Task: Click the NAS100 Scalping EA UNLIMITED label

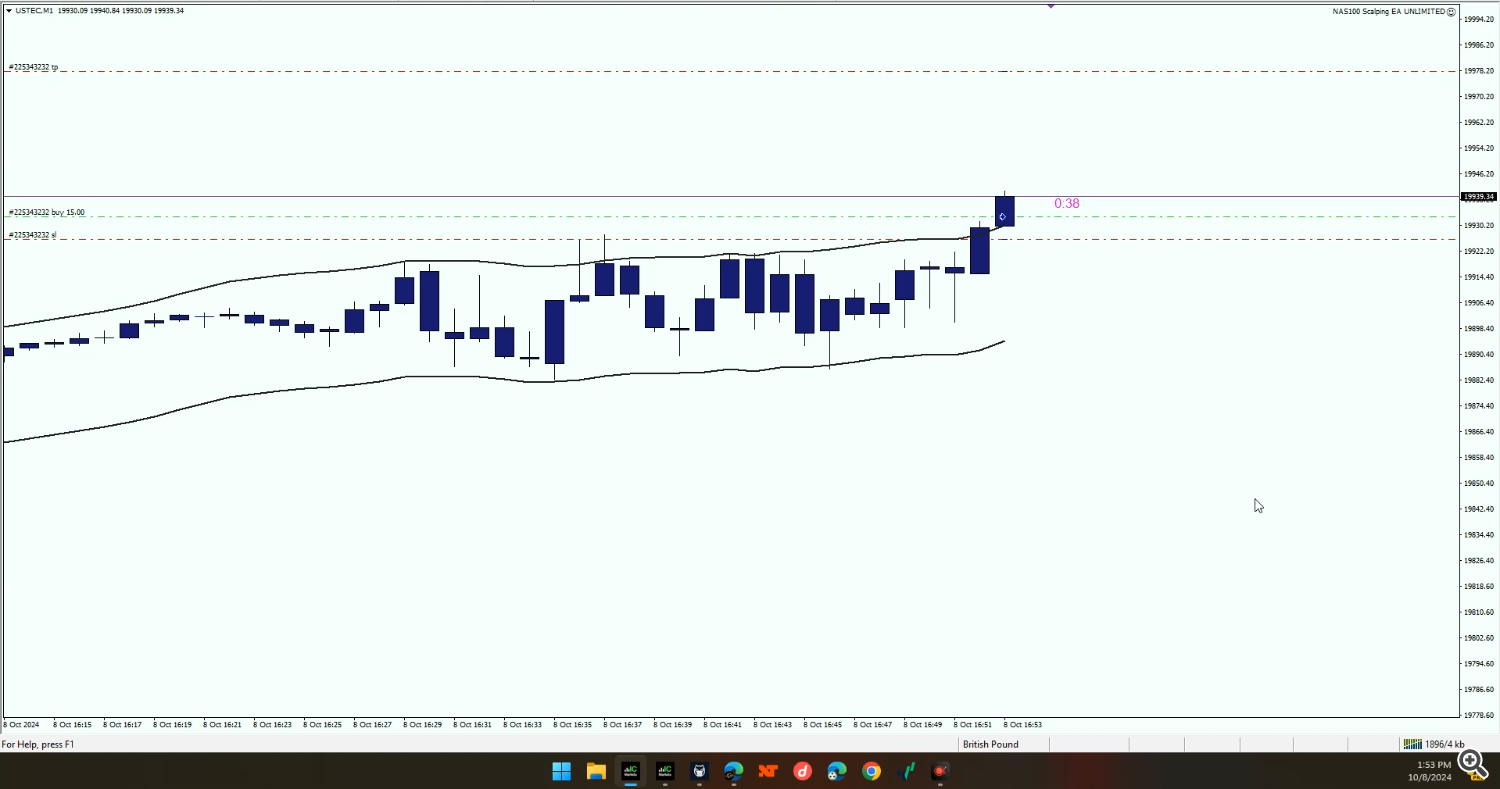Action: 1389,11
